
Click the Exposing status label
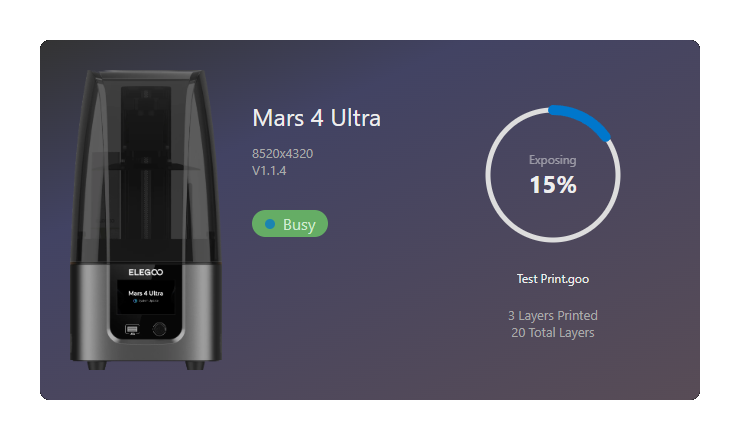point(553,160)
